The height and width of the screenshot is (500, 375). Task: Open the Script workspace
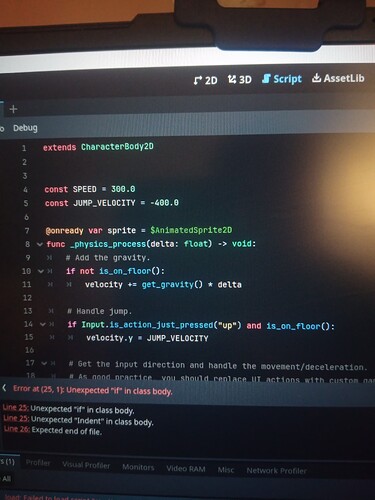(x=282, y=79)
